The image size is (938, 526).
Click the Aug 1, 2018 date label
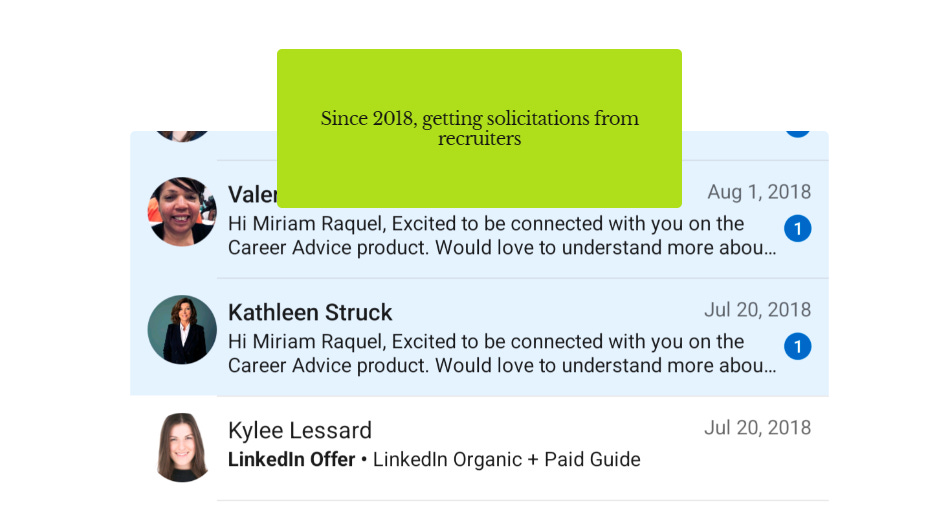[x=759, y=192]
